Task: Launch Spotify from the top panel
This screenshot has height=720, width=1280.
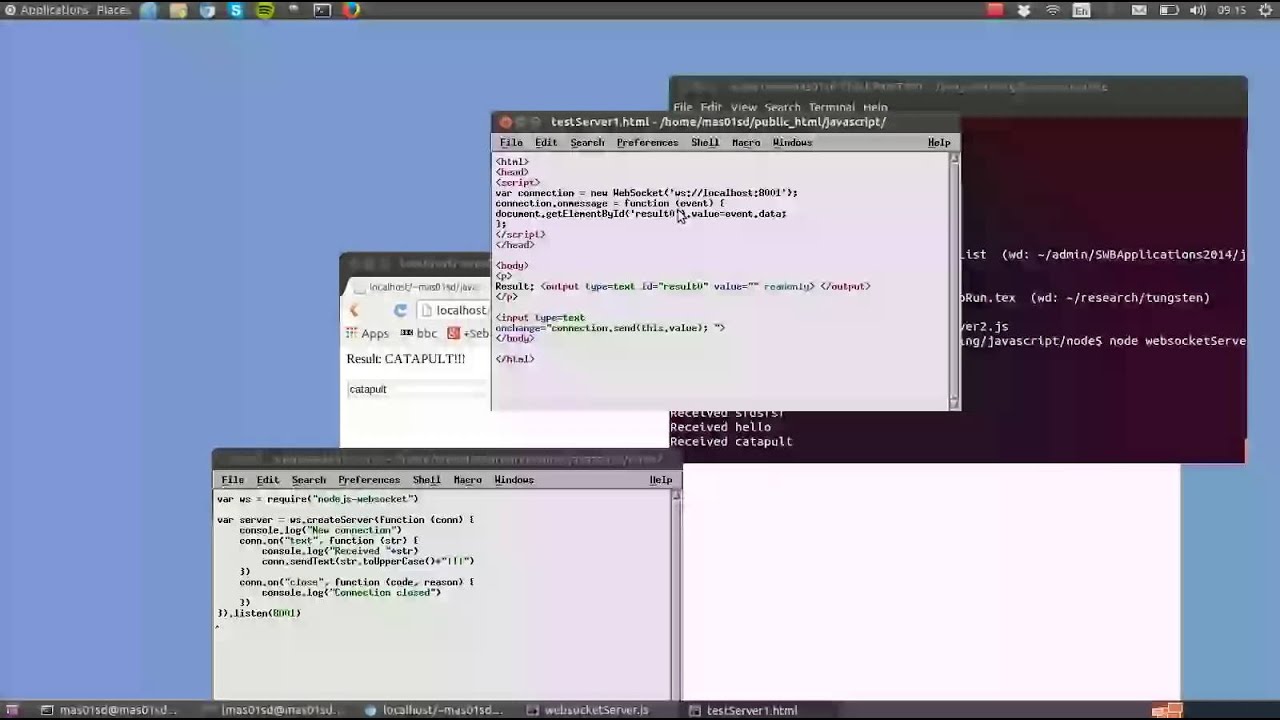Action: click(x=265, y=10)
